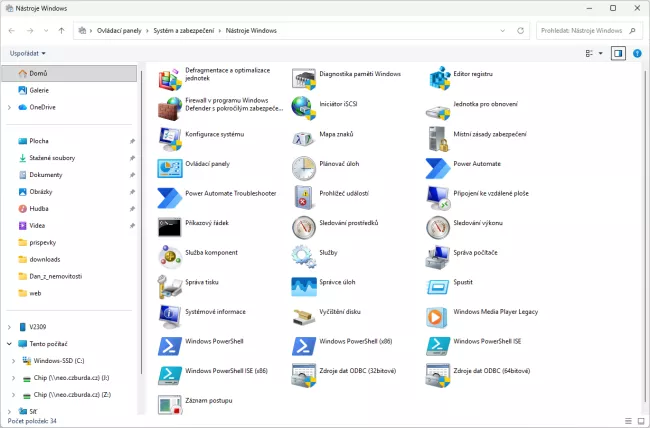Expand Windows-SSD (C:) drive node
650x428 pixels.
coord(13,361)
